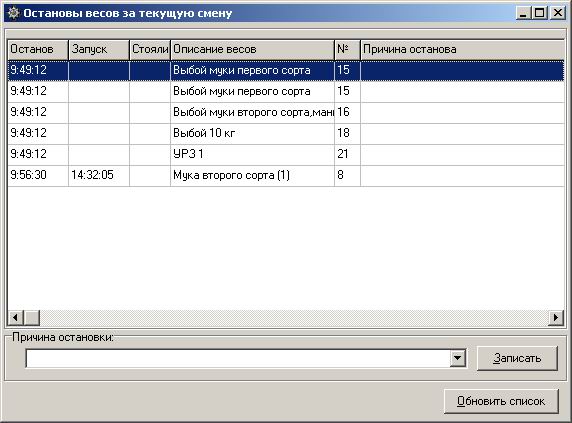Click the horizontal scrollbar left arrow

(x=15, y=318)
